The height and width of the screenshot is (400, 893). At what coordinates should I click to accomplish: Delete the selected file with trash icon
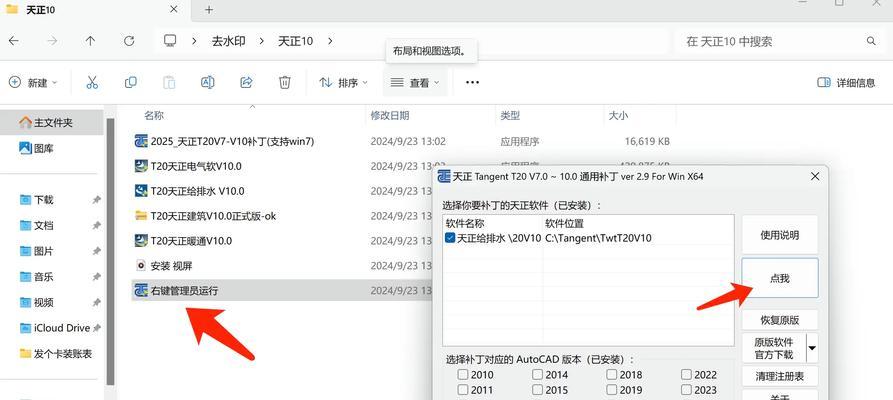pos(285,83)
